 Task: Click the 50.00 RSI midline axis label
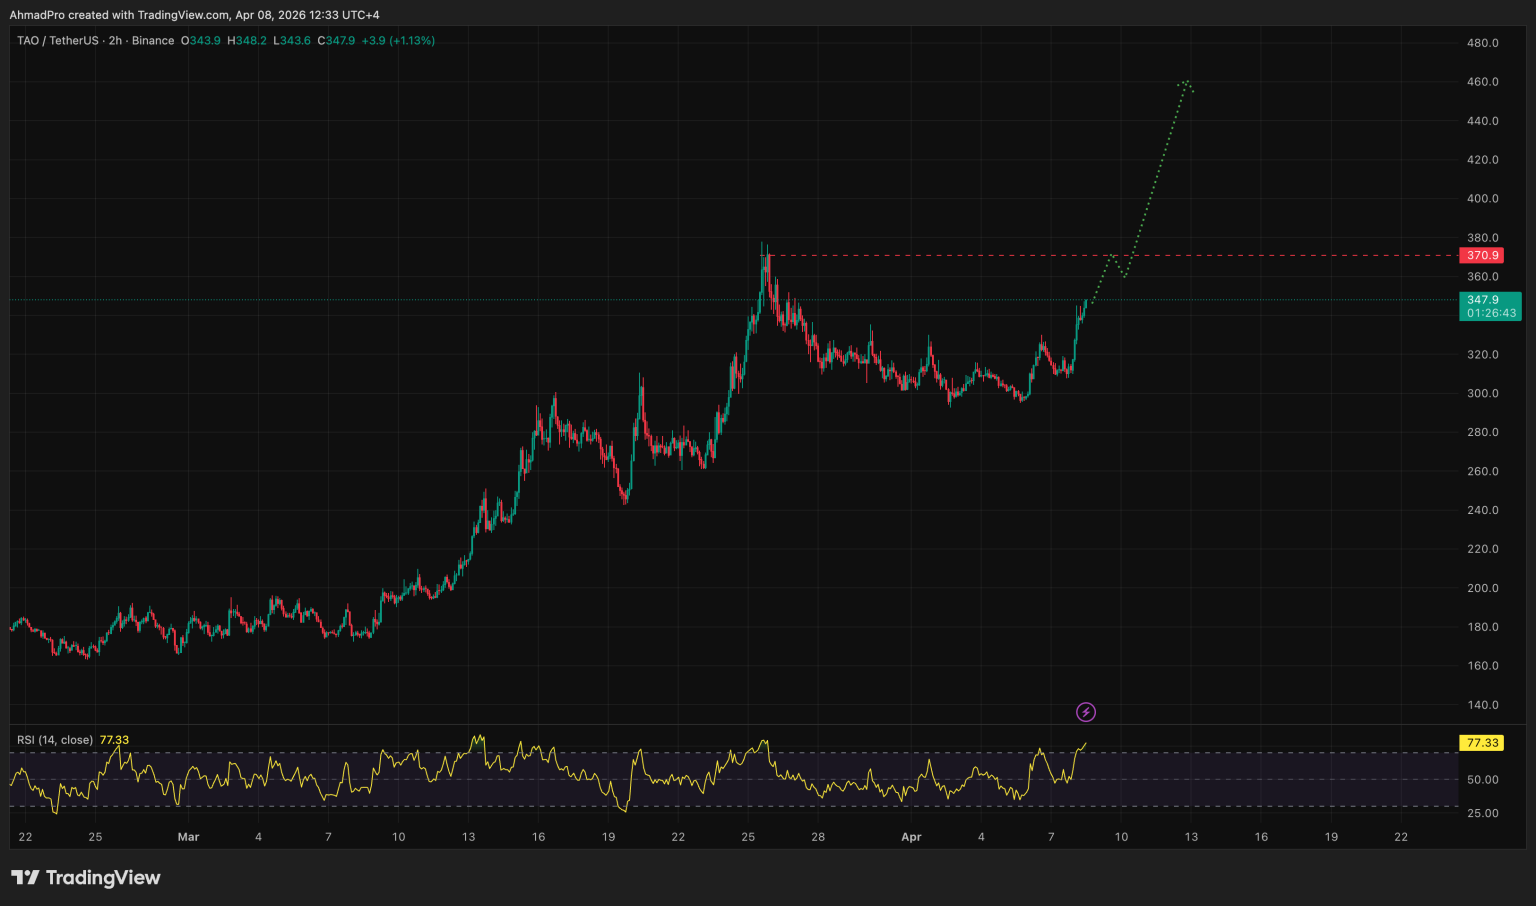click(x=1482, y=779)
